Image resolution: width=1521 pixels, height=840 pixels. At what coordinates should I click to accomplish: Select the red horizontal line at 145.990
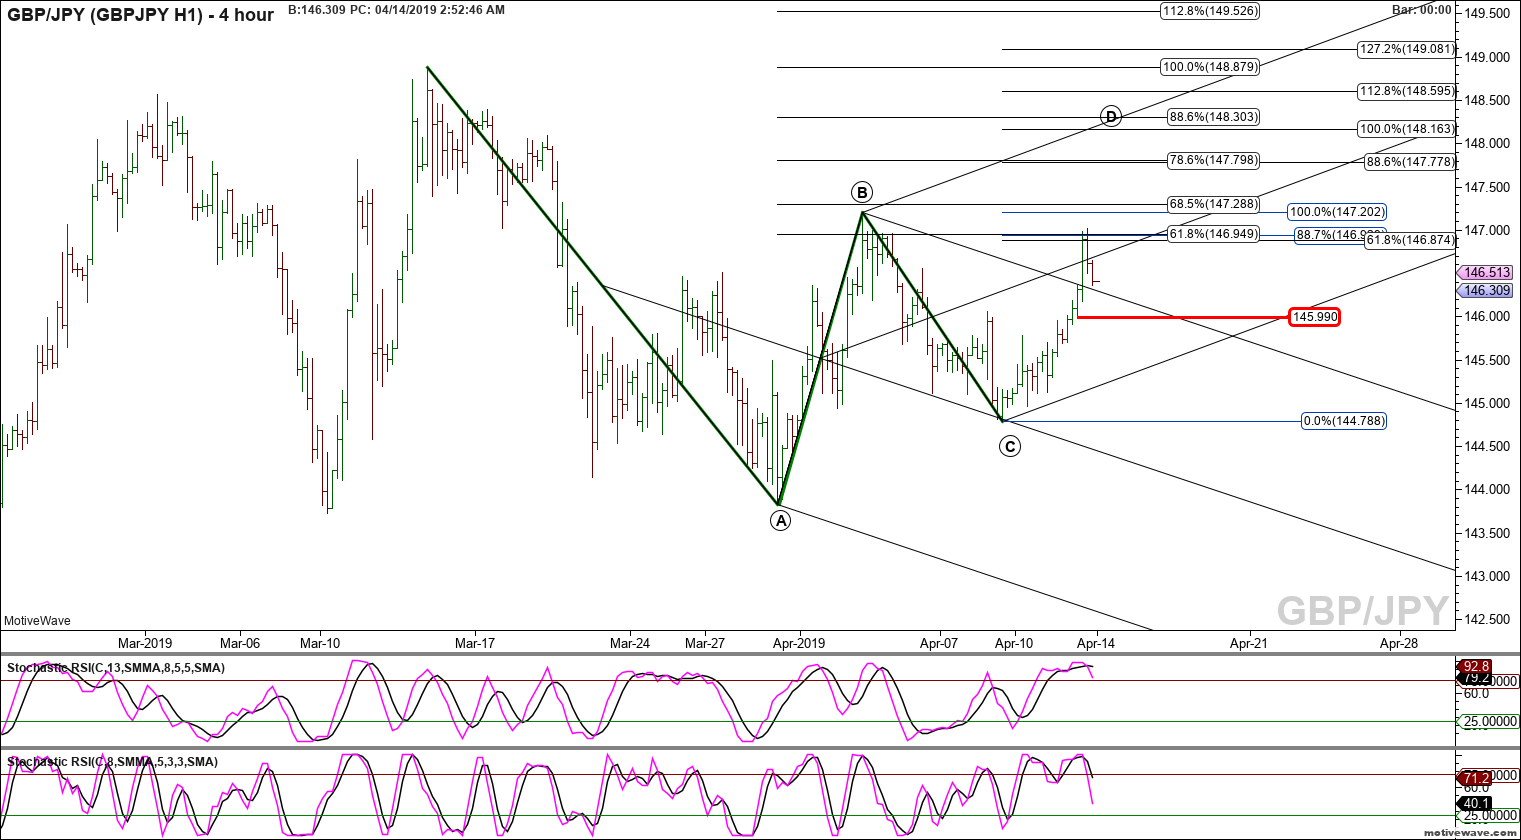pyautogui.click(x=1182, y=317)
